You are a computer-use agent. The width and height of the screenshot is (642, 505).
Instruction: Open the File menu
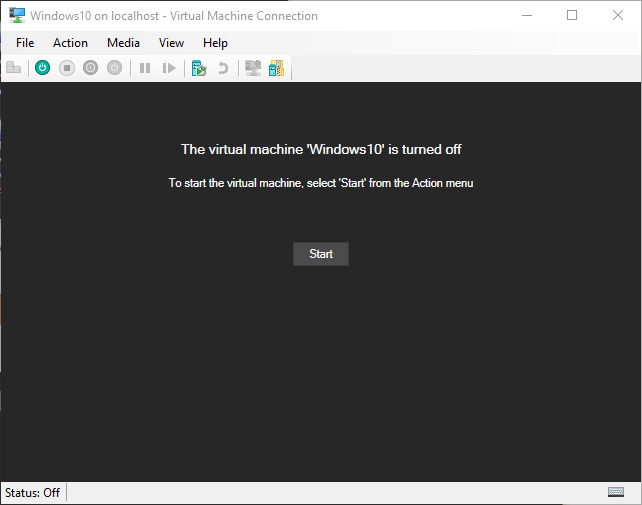click(25, 43)
